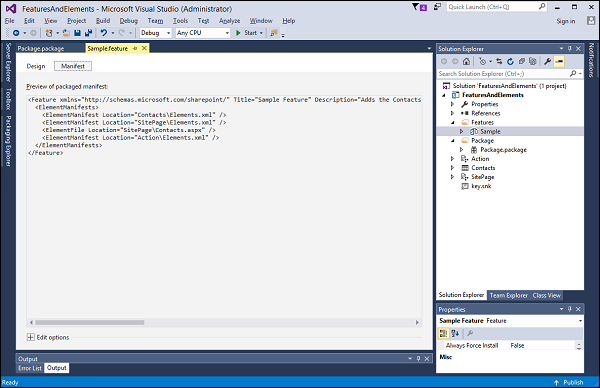600x388 pixels.
Task: Click the Home icon in Solution Explorer
Action: click(x=466, y=61)
